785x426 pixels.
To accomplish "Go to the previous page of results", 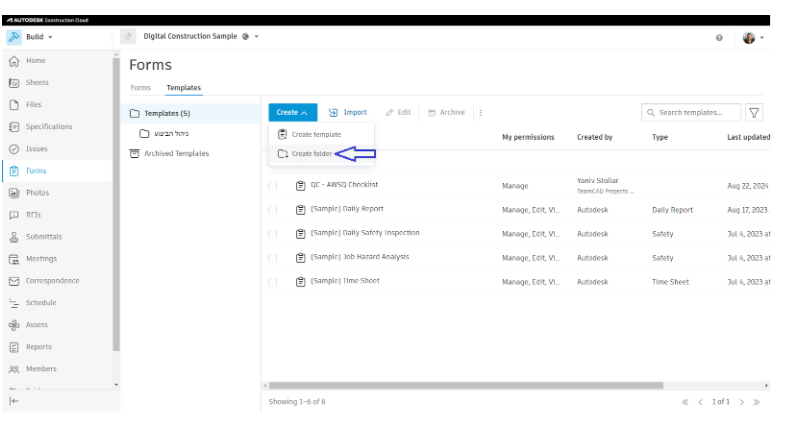I will (x=700, y=402).
